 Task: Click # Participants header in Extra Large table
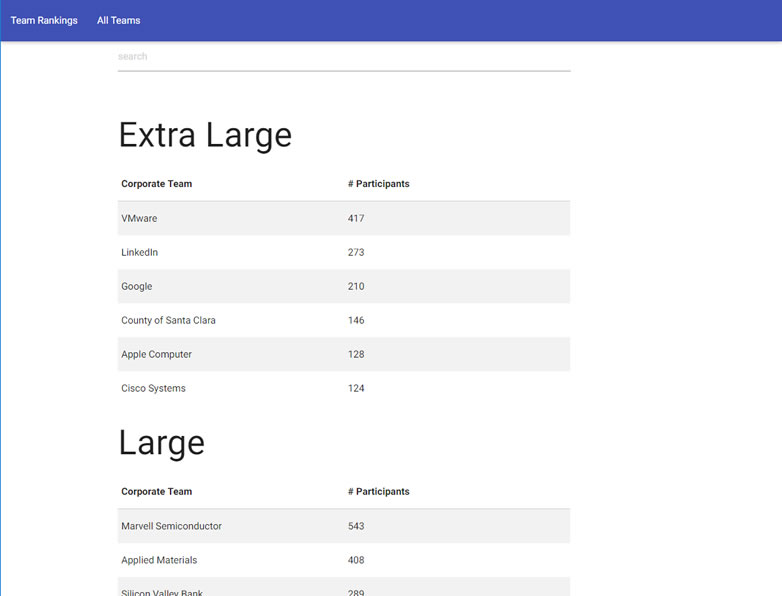click(x=378, y=184)
